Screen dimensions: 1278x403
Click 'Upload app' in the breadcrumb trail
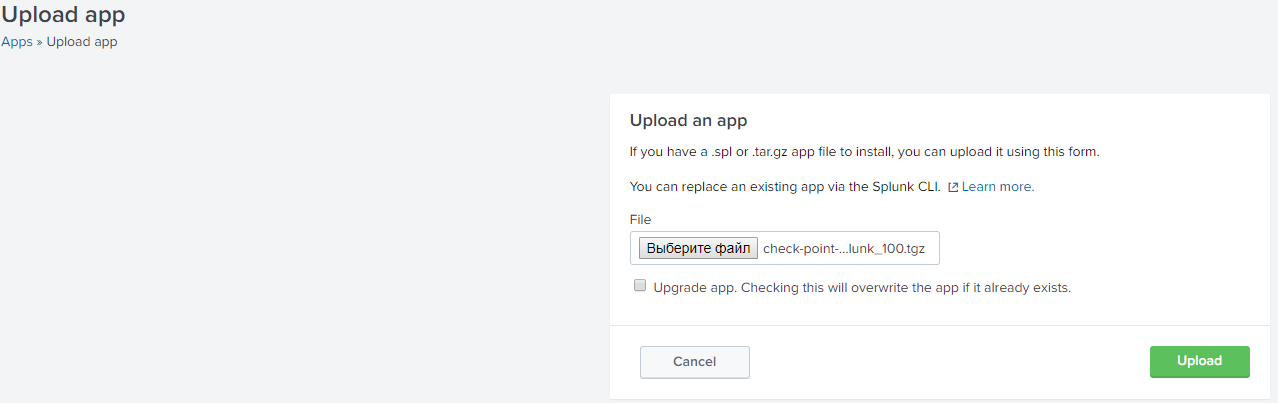pyautogui.click(x=82, y=42)
